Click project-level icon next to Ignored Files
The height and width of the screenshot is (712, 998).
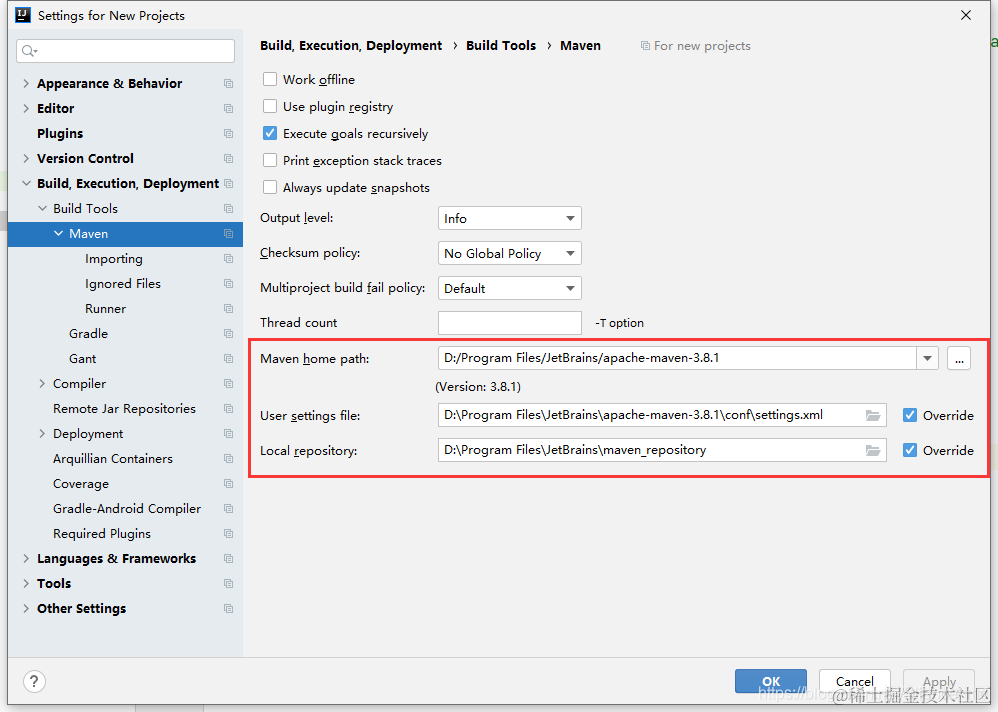click(228, 284)
